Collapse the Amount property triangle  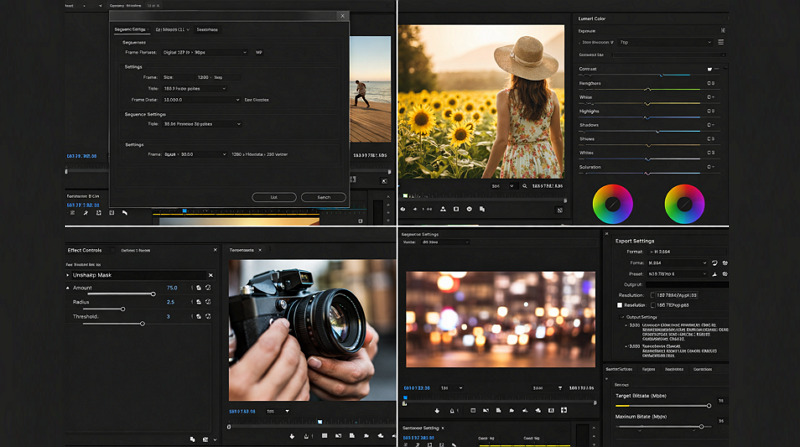[68, 288]
